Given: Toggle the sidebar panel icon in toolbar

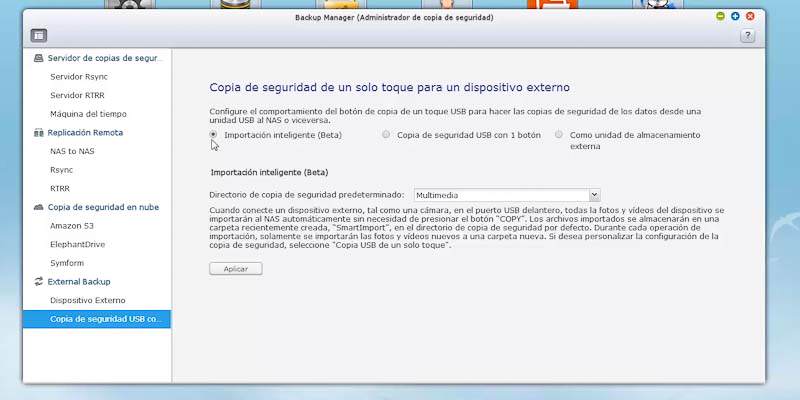Looking at the screenshot, I should pyautogui.click(x=39, y=35).
